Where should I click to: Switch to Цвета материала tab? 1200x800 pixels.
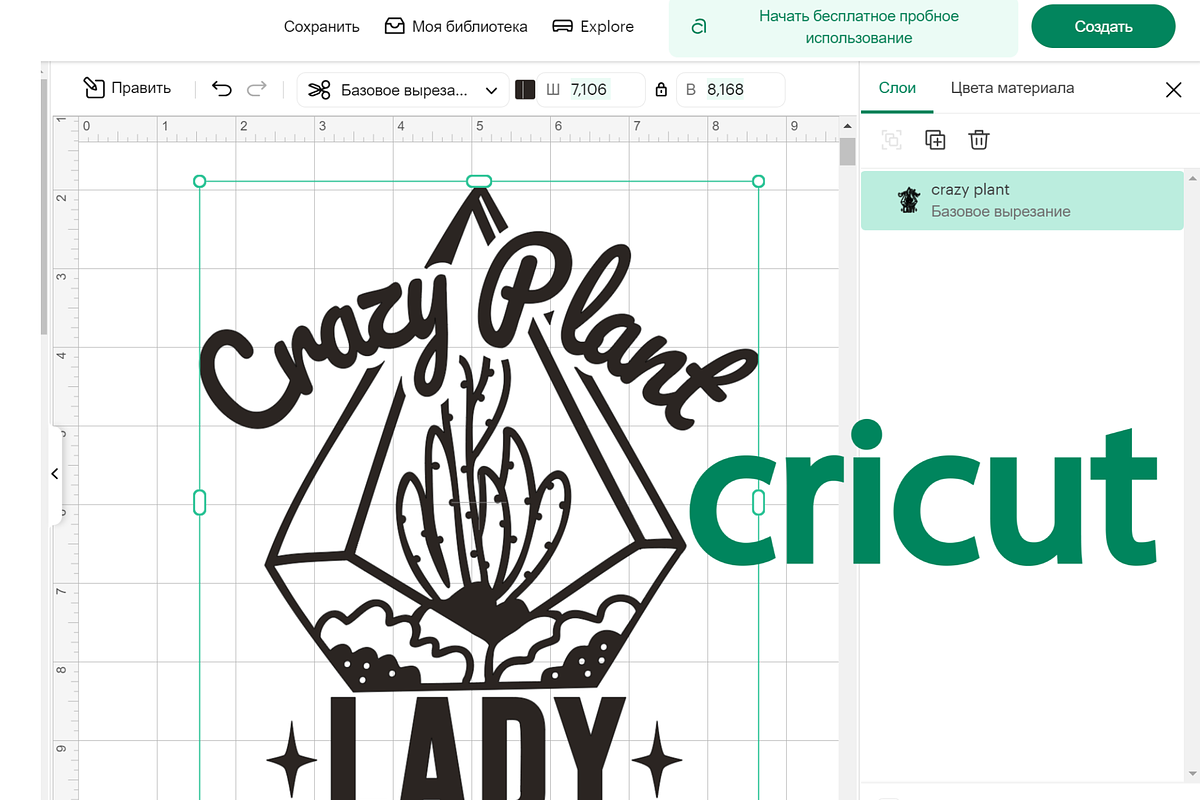pyautogui.click(x=1012, y=88)
